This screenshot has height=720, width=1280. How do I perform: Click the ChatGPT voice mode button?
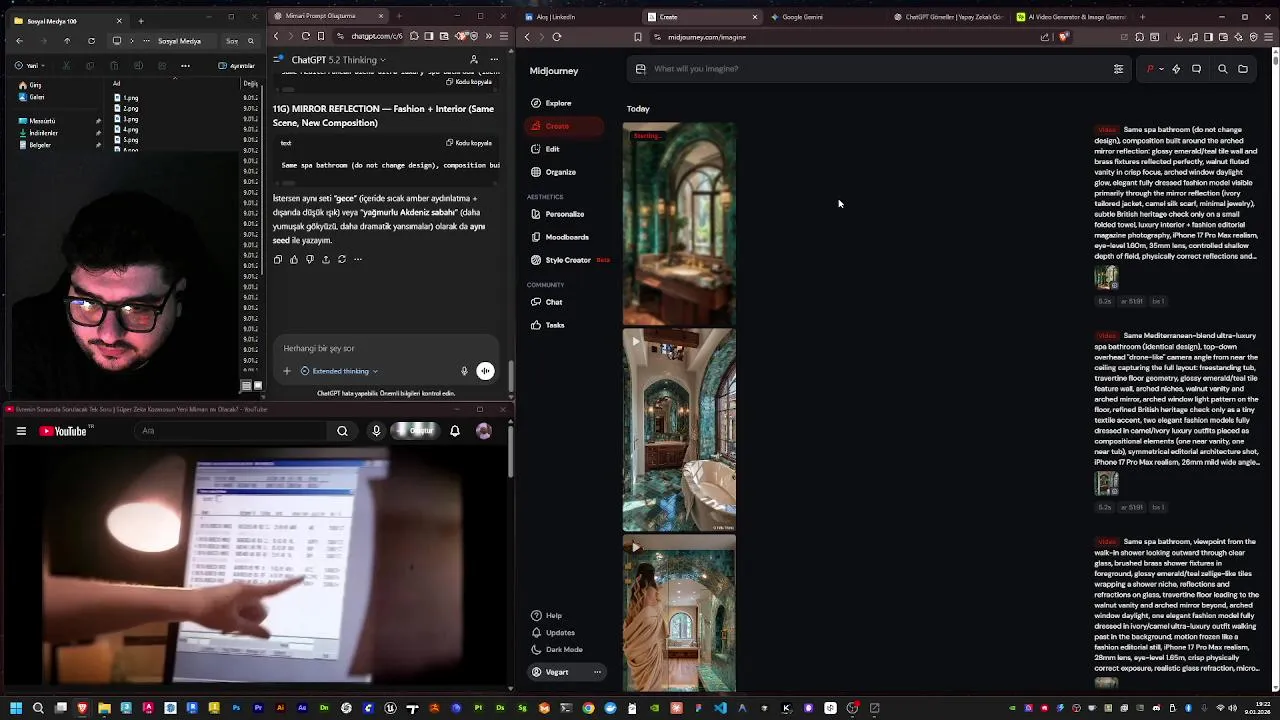485,371
